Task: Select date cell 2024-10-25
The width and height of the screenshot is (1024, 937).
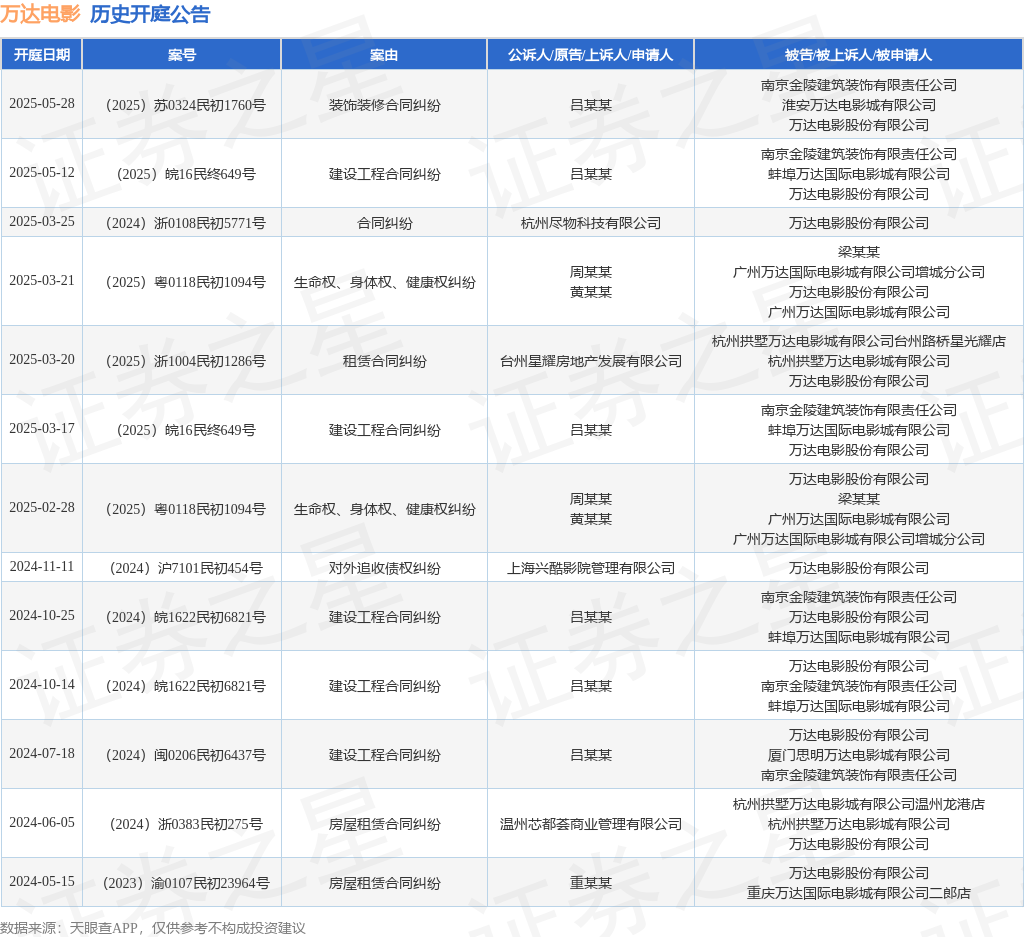Action: pos(42,616)
